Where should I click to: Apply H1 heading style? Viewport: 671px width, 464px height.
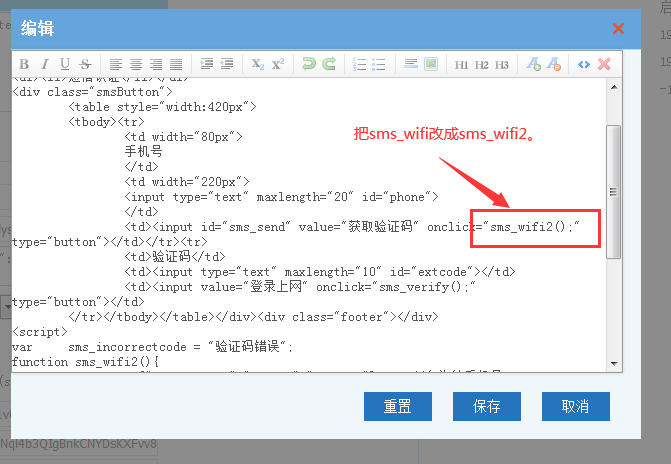coord(461,64)
